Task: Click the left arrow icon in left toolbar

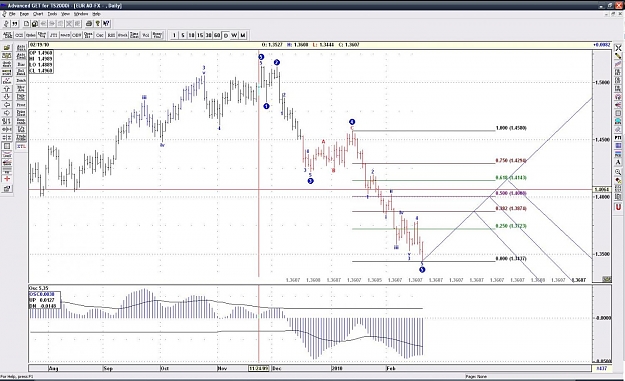Action: coord(7,105)
